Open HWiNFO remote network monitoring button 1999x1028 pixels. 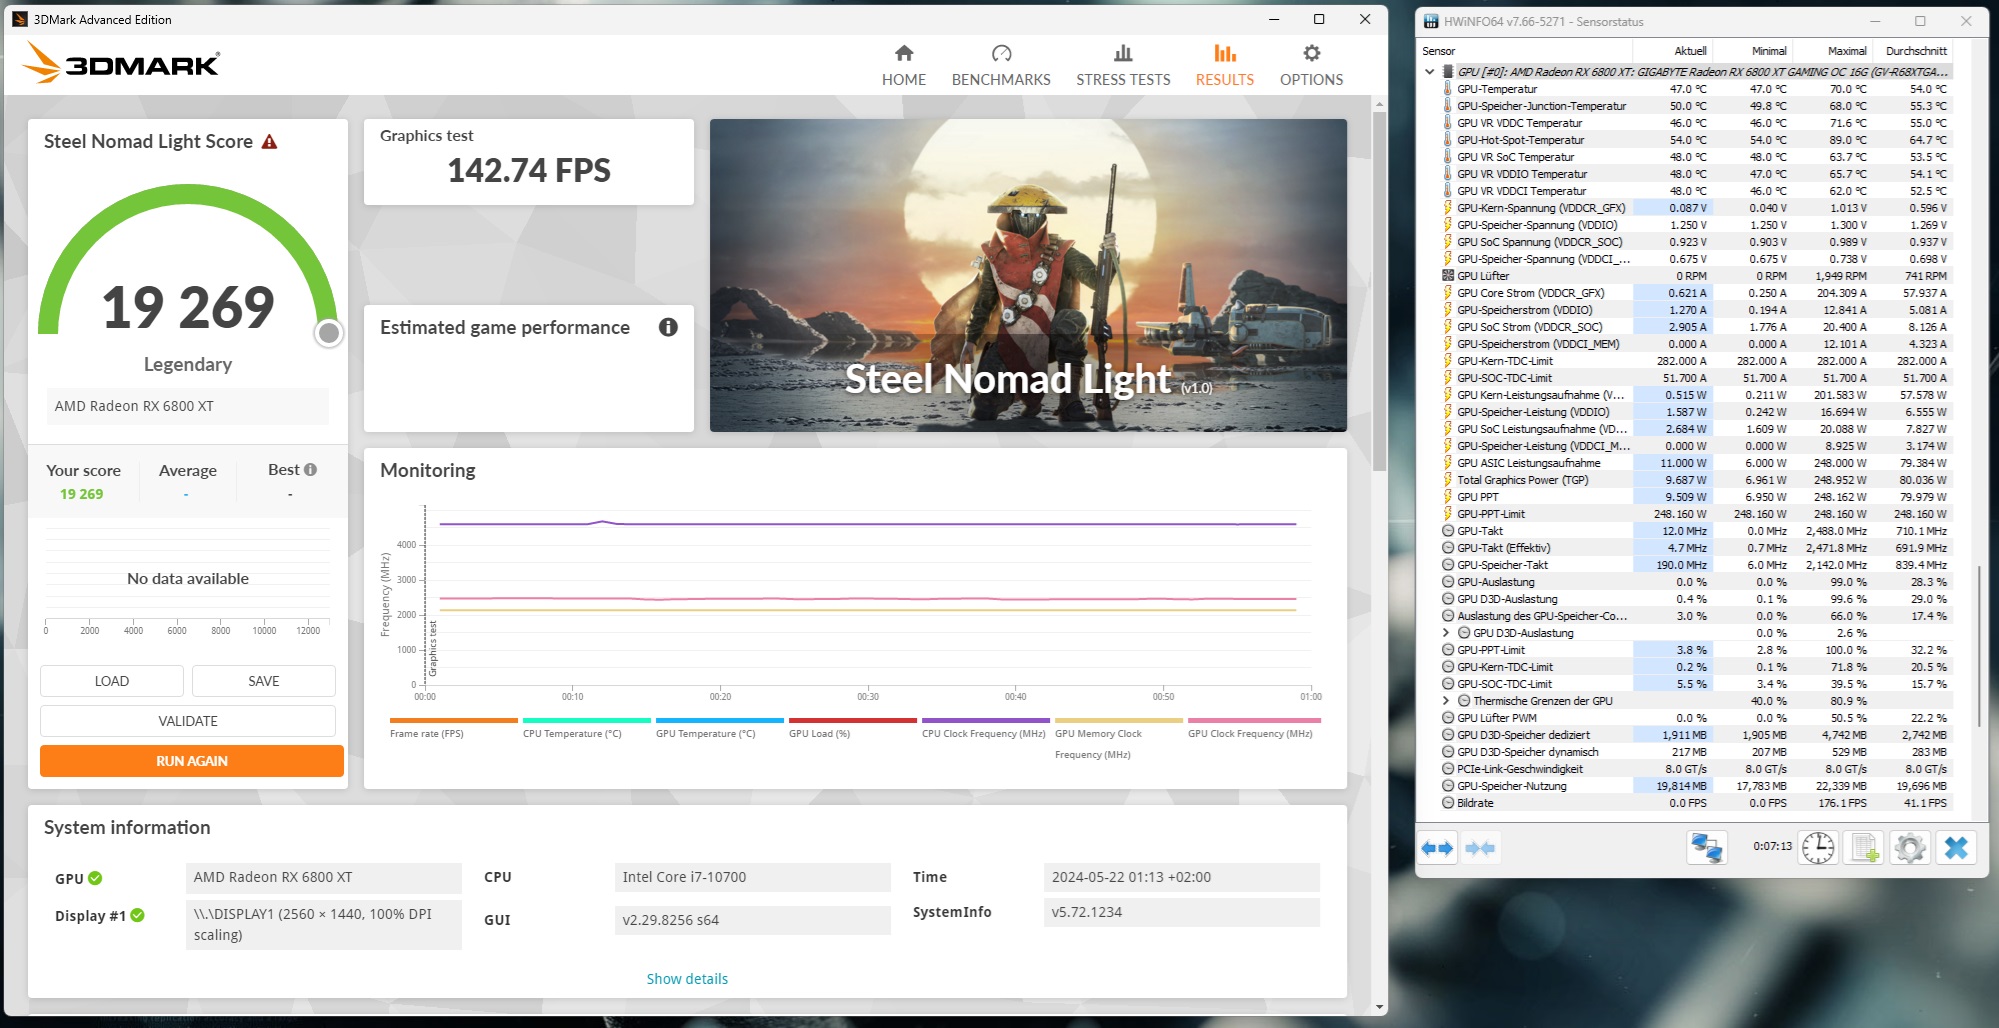(1706, 848)
